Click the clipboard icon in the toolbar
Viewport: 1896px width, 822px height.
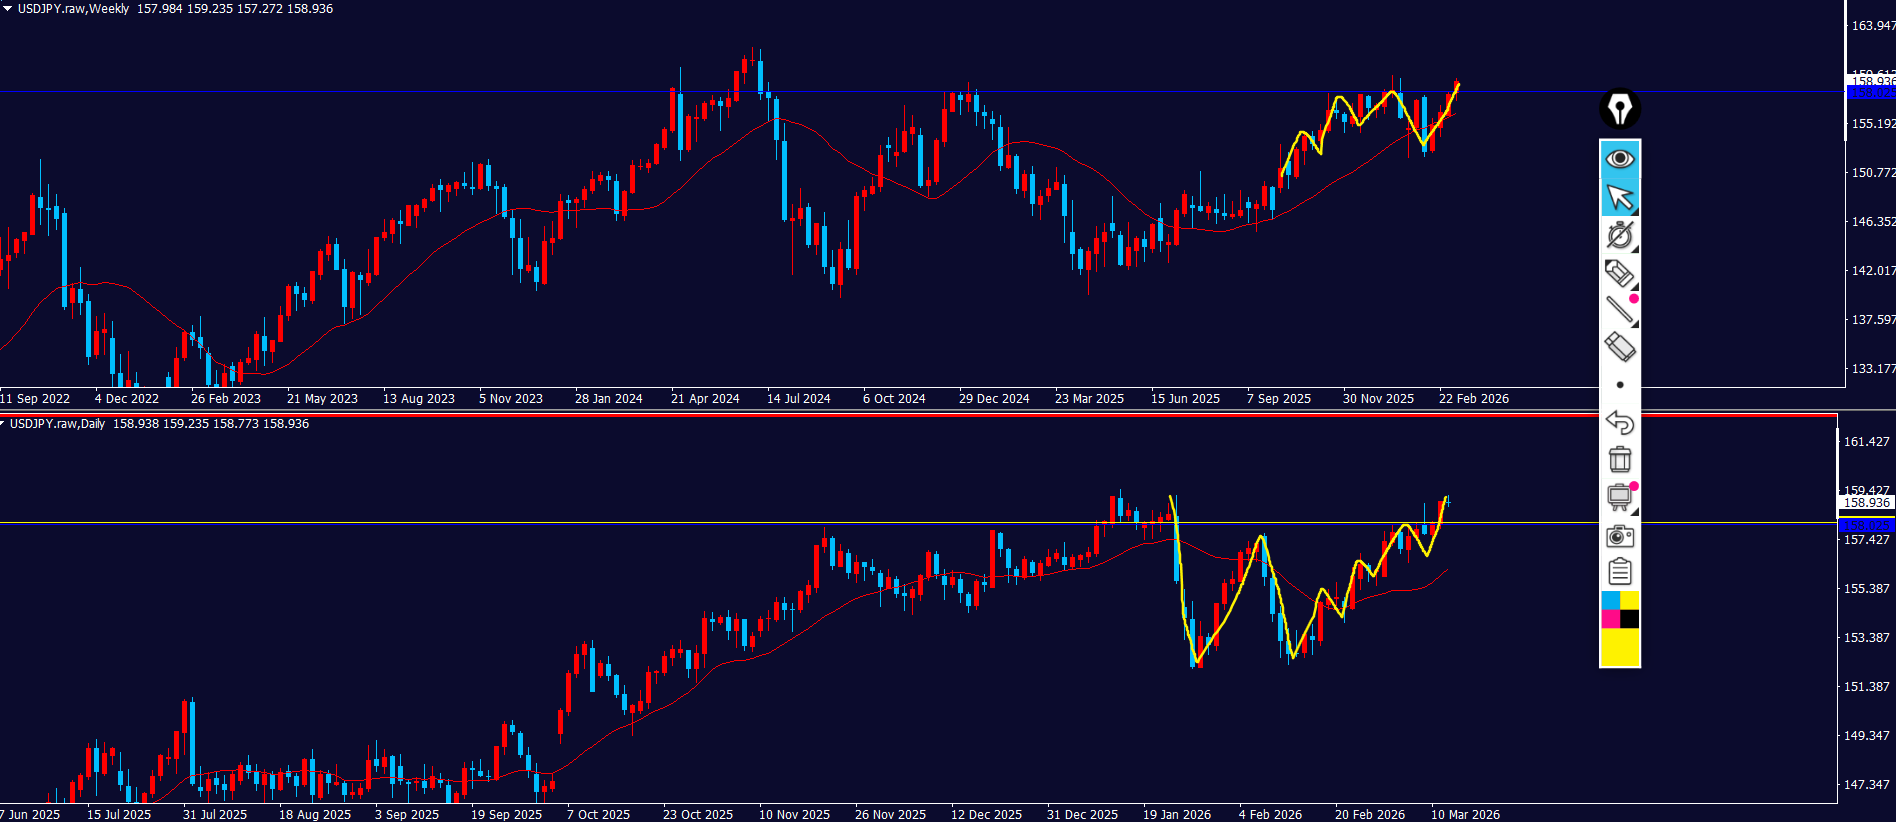(x=1619, y=572)
